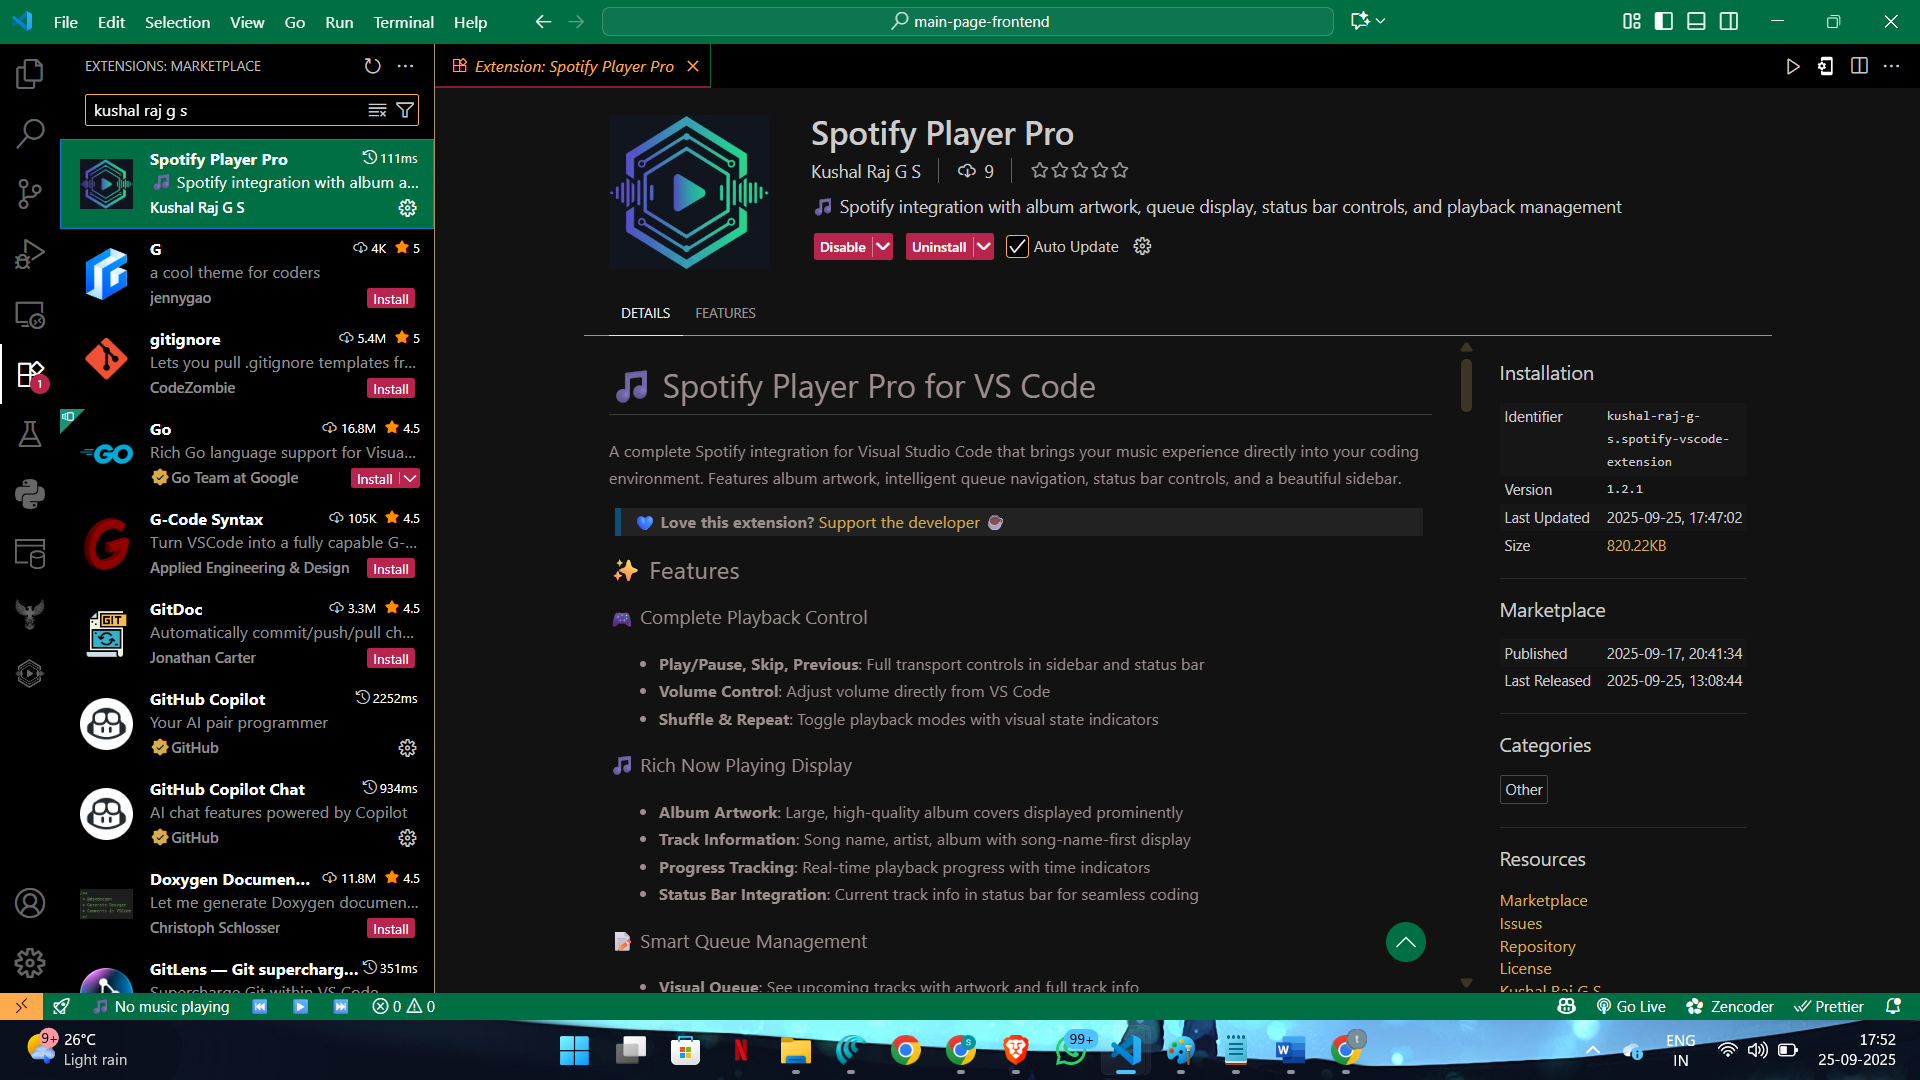1920x1080 pixels.
Task: Open WhatsApp from the taskbar
Action: click(1071, 1050)
